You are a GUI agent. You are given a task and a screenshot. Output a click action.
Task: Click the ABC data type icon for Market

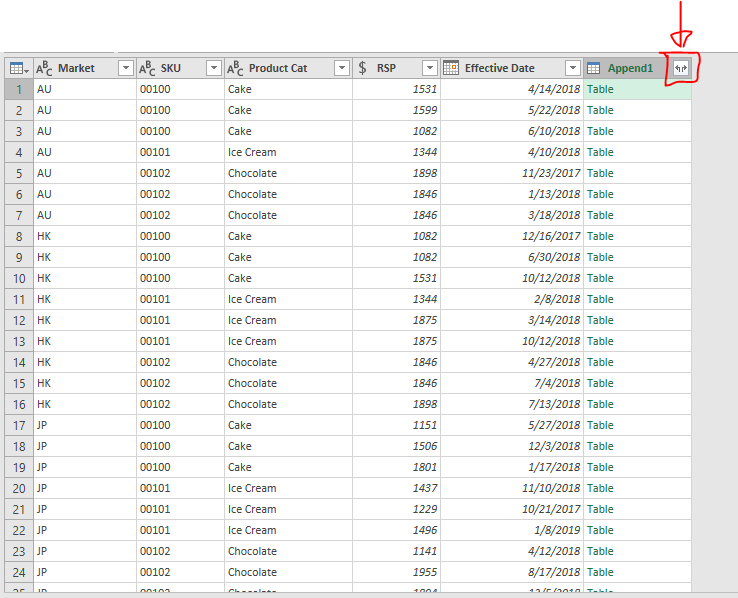click(x=45, y=68)
